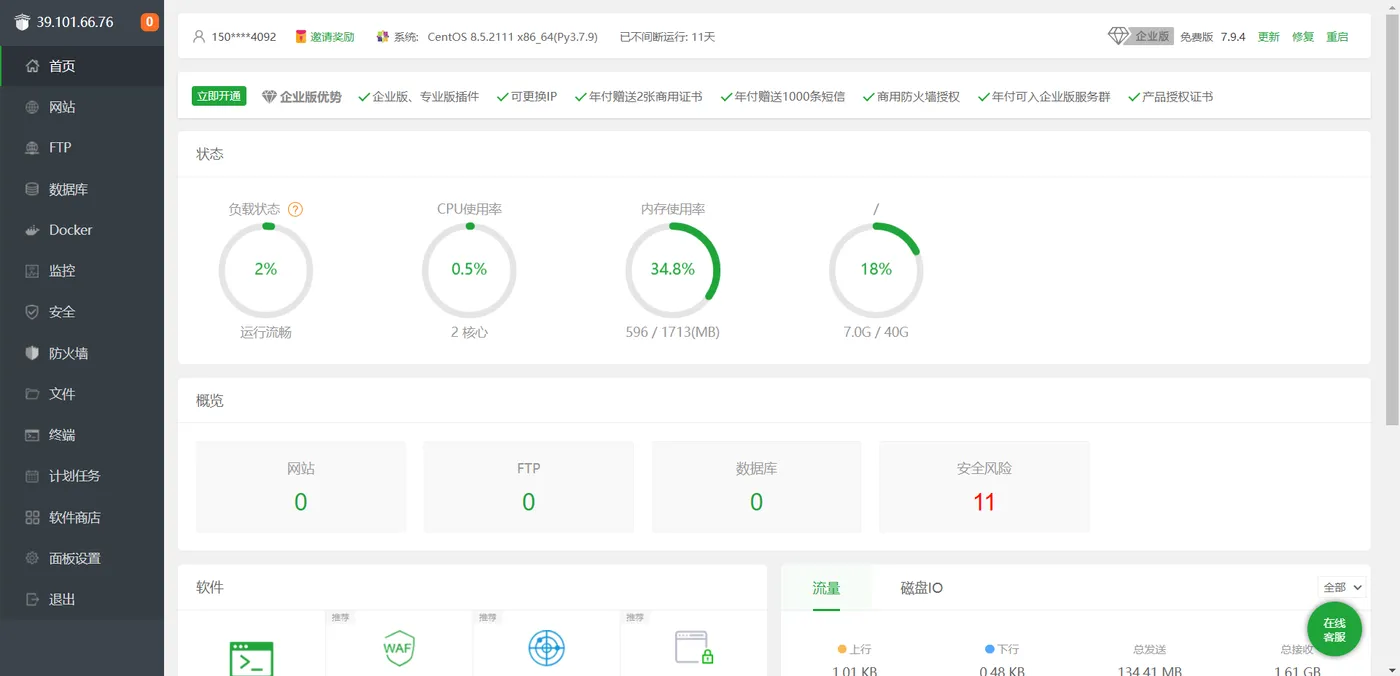Click the 文件 folder icon in sidebar
The image size is (1400, 676).
coord(32,394)
